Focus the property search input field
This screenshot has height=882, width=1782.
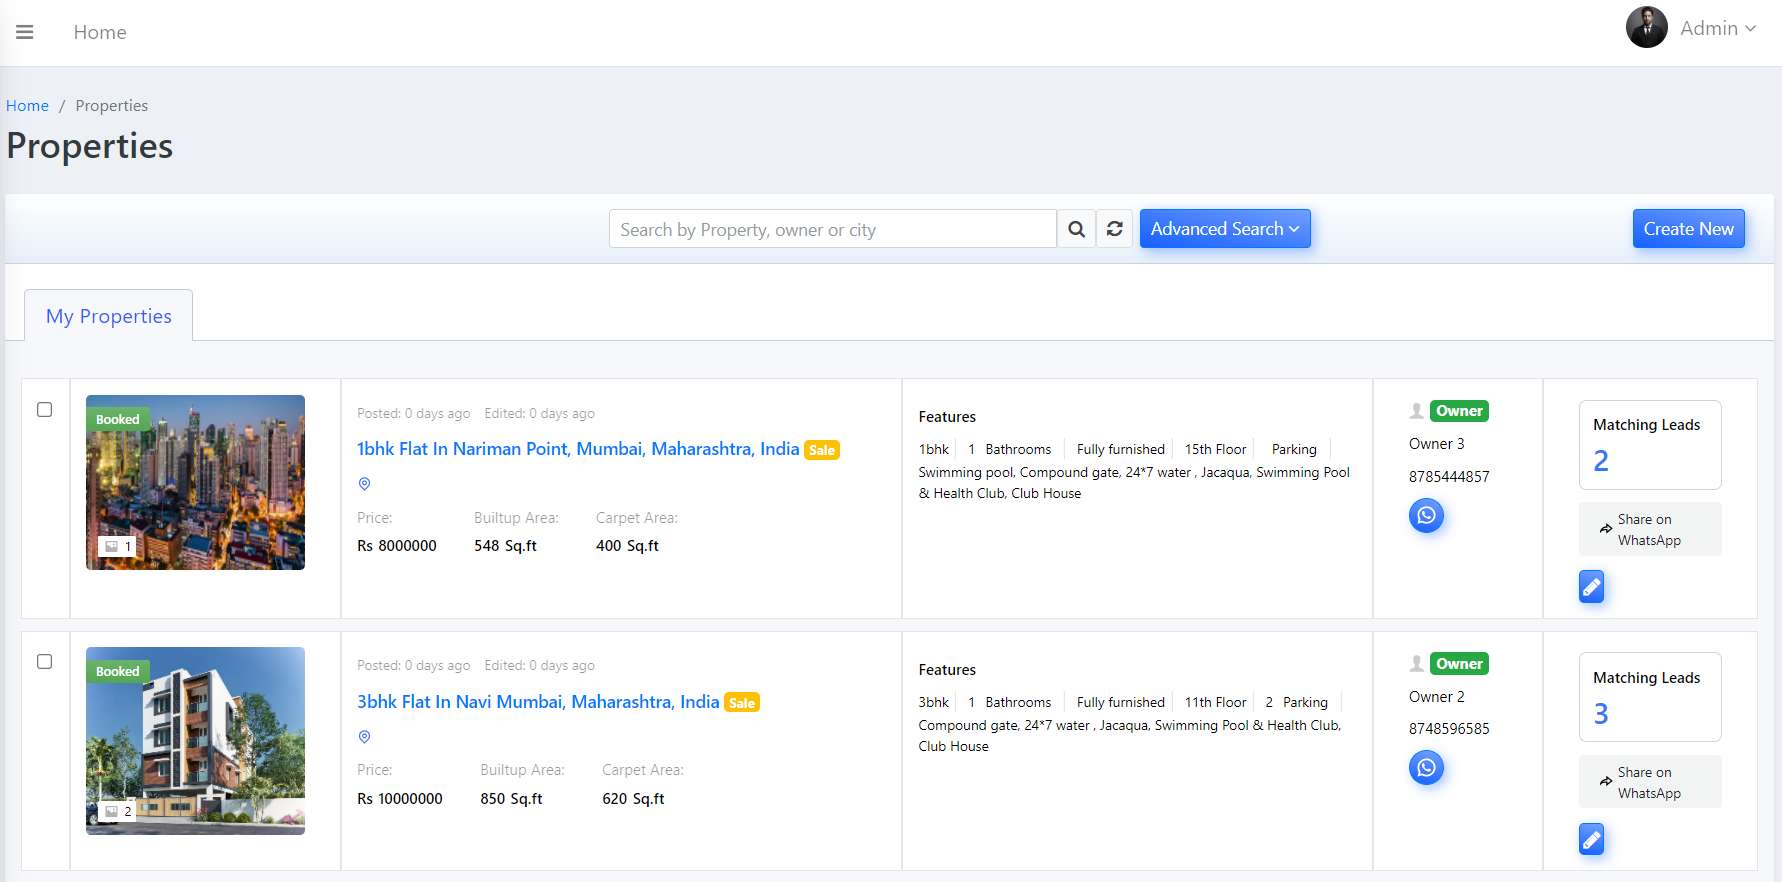(832, 229)
